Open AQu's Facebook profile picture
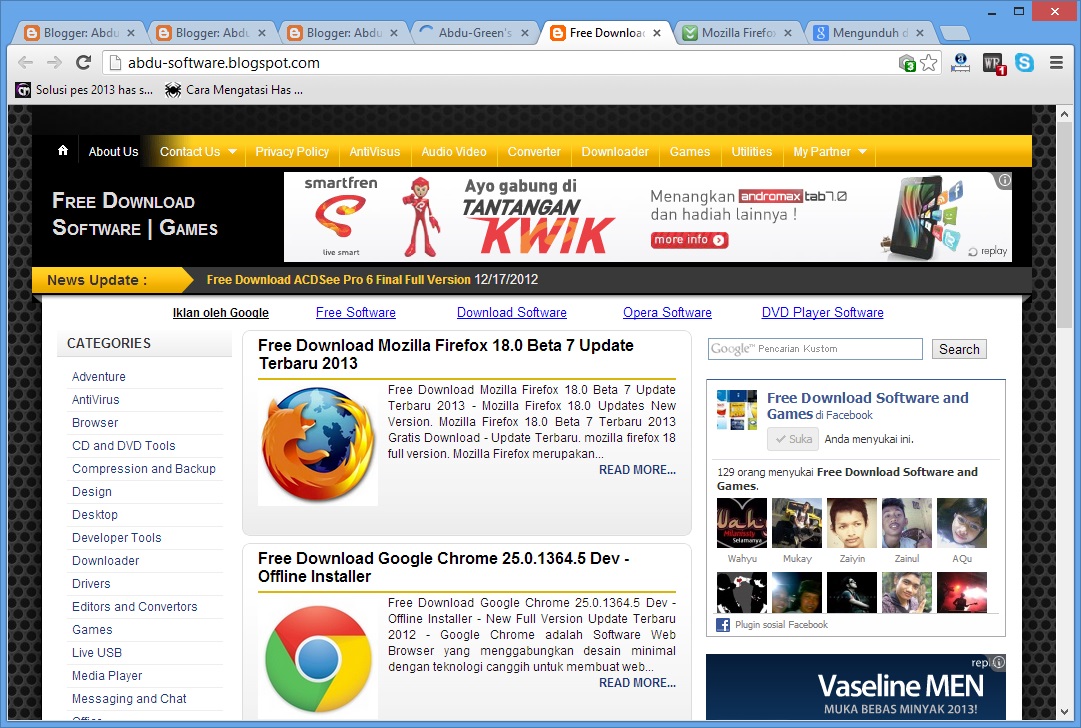Image resolution: width=1081 pixels, height=728 pixels. tap(962, 523)
